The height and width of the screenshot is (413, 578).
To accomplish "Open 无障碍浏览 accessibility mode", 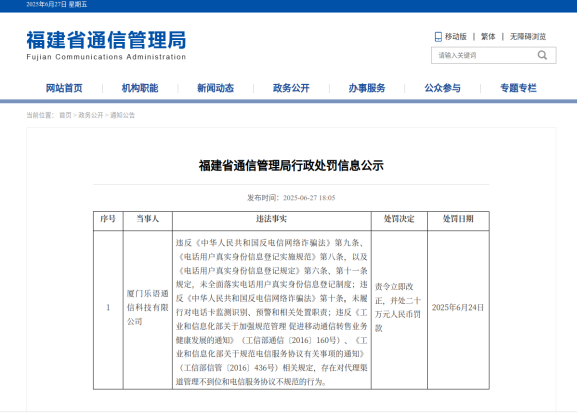I will click(x=527, y=37).
